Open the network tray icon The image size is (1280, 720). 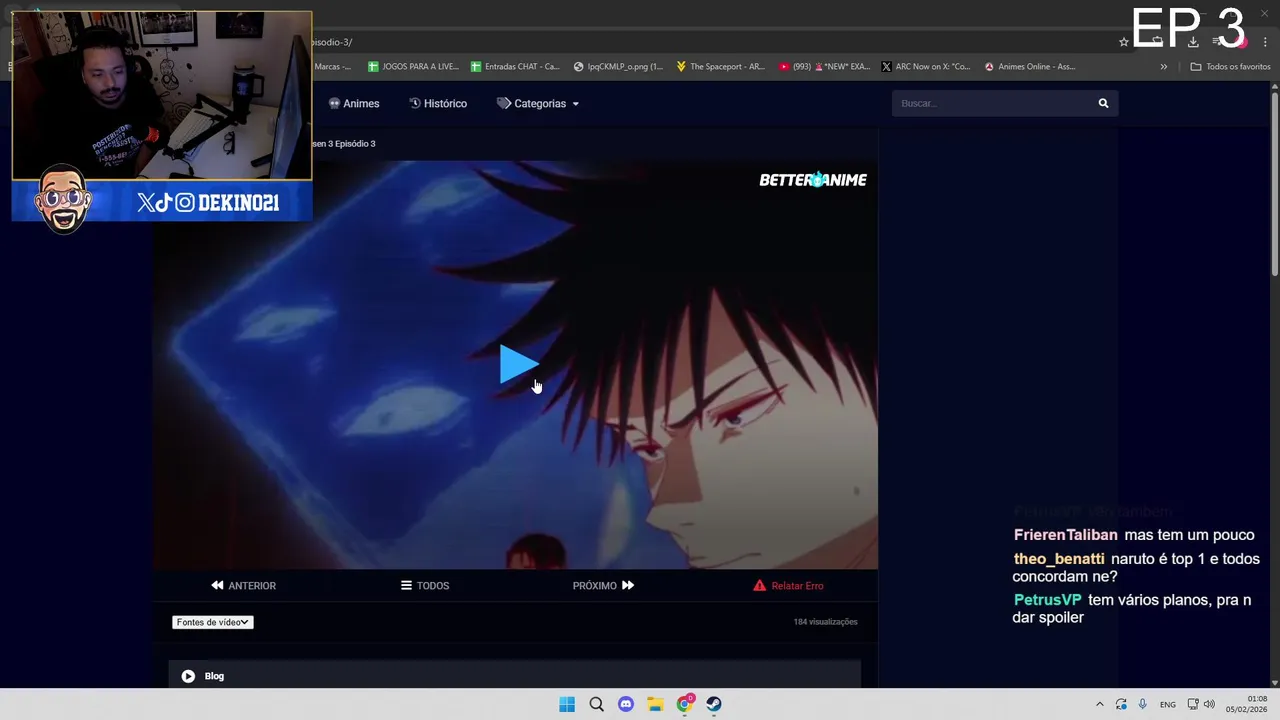1193,704
